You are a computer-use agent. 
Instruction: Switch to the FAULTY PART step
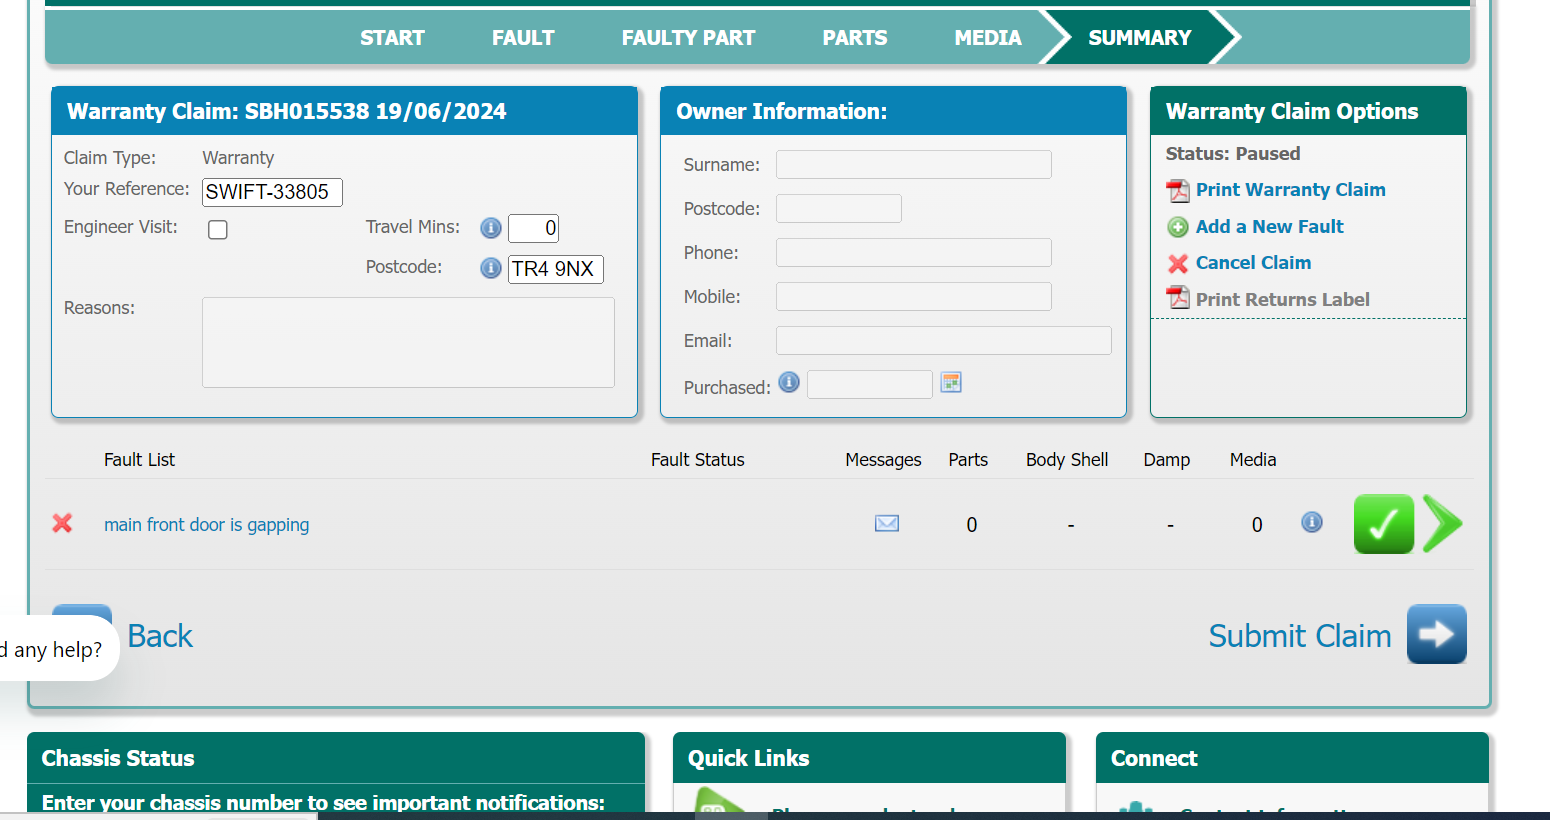[x=688, y=38]
